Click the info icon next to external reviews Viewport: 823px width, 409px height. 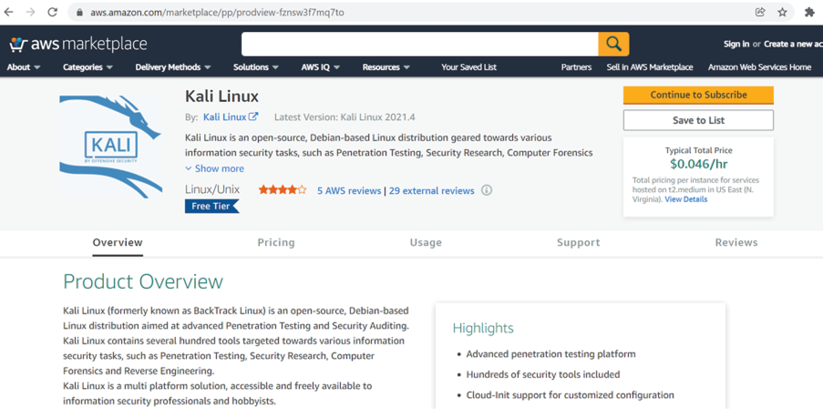pyautogui.click(x=487, y=190)
